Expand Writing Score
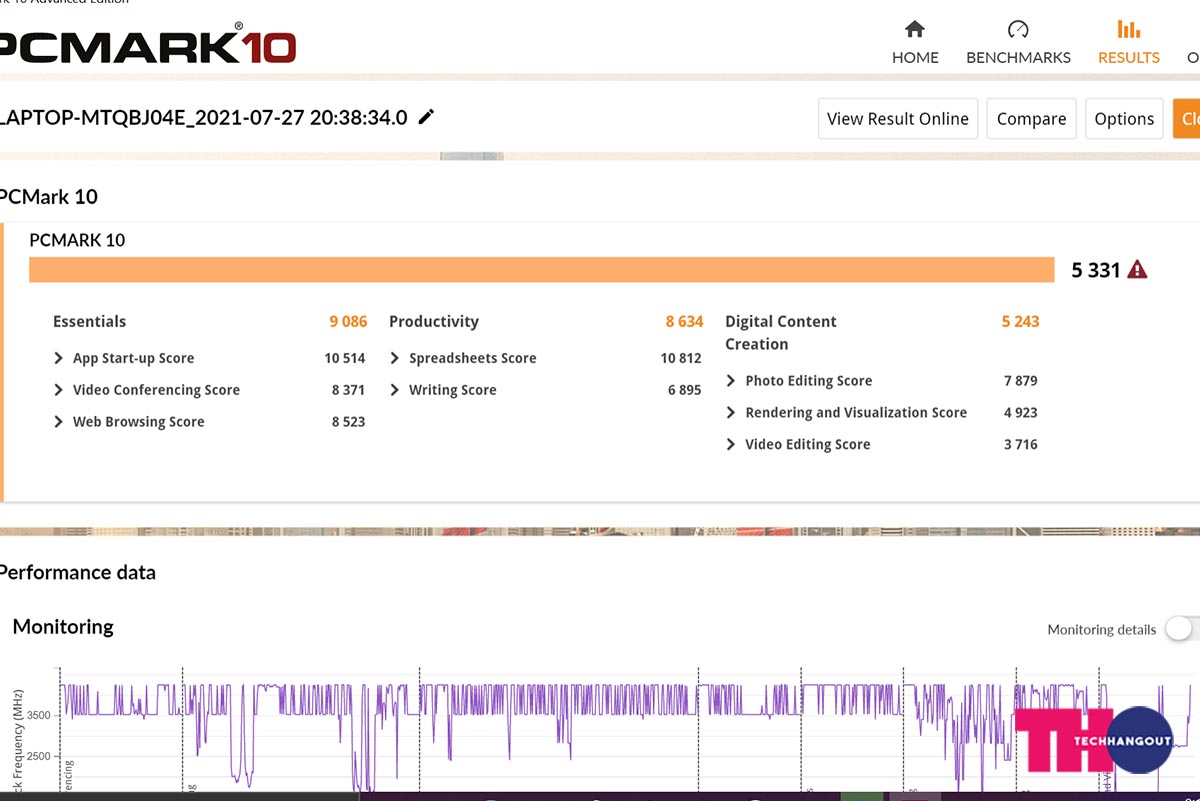The image size is (1200, 801). [x=395, y=390]
